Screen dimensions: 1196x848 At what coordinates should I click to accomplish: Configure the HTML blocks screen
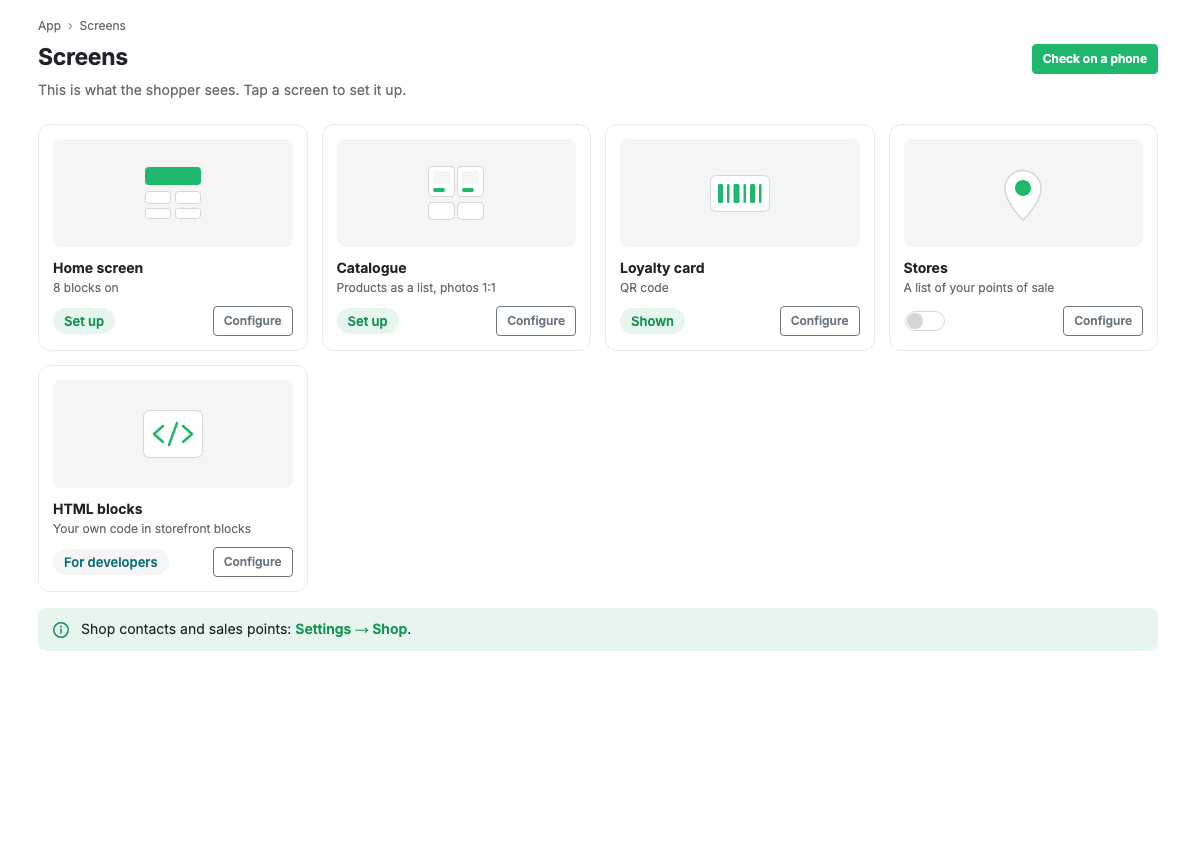click(252, 562)
